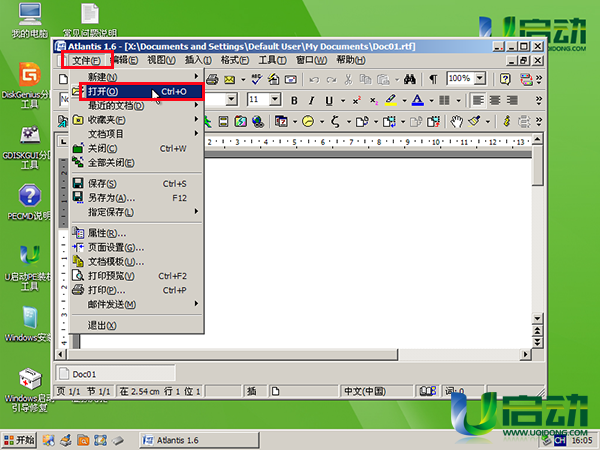Choose 另存为(A)... menu item

pyautogui.click(x=137, y=198)
